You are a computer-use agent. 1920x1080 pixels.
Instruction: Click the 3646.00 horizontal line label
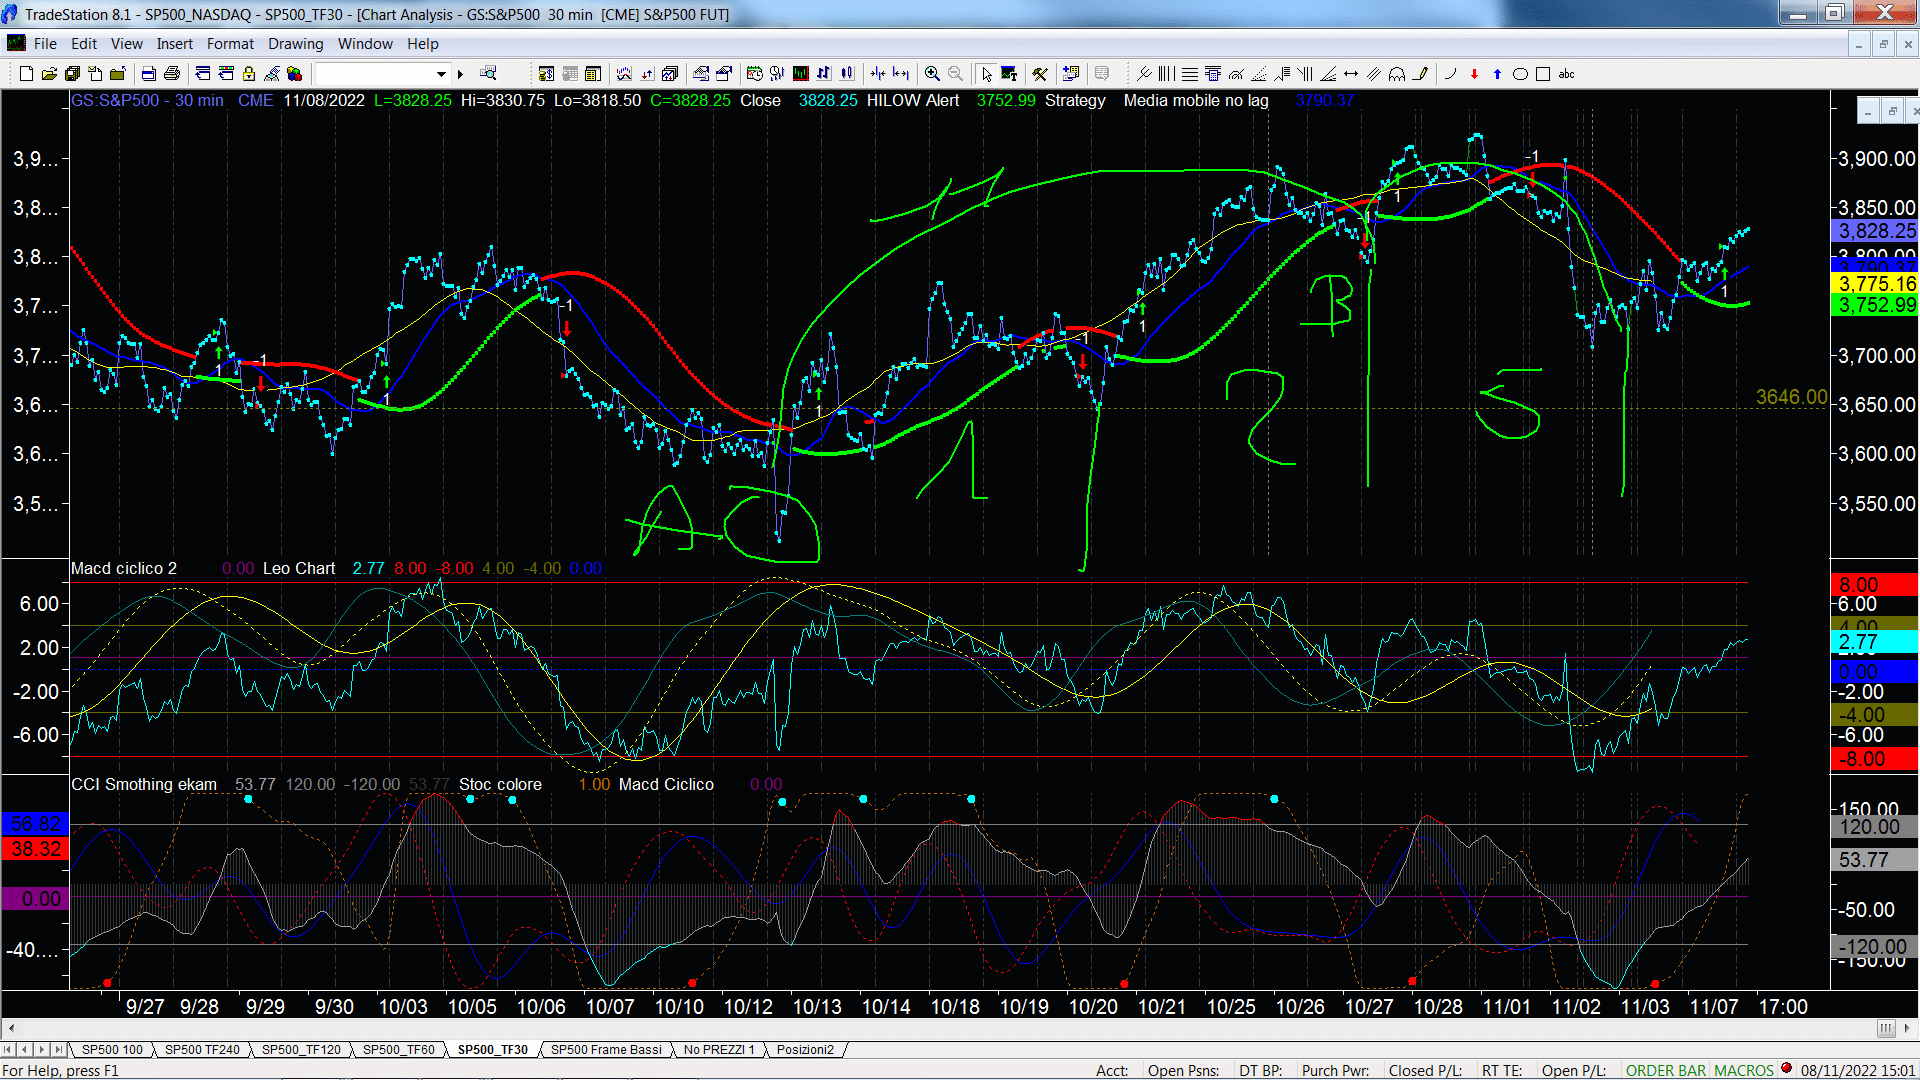(x=1790, y=397)
